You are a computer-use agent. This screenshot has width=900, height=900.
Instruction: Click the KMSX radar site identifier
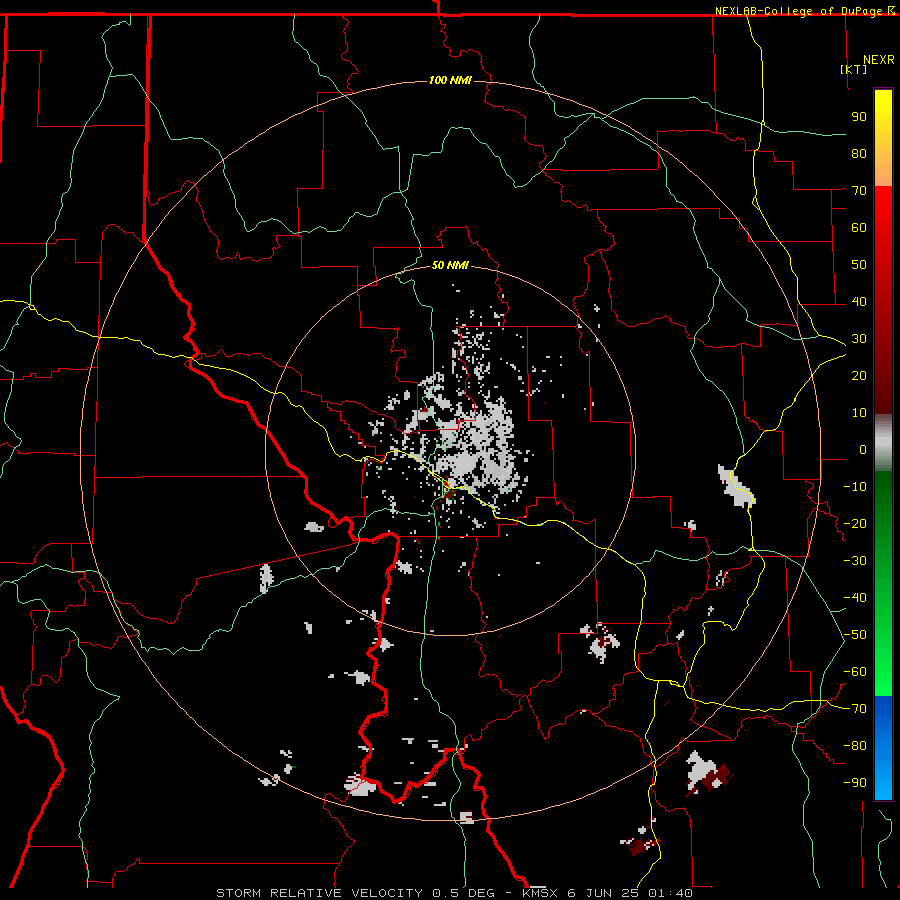coord(540,893)
